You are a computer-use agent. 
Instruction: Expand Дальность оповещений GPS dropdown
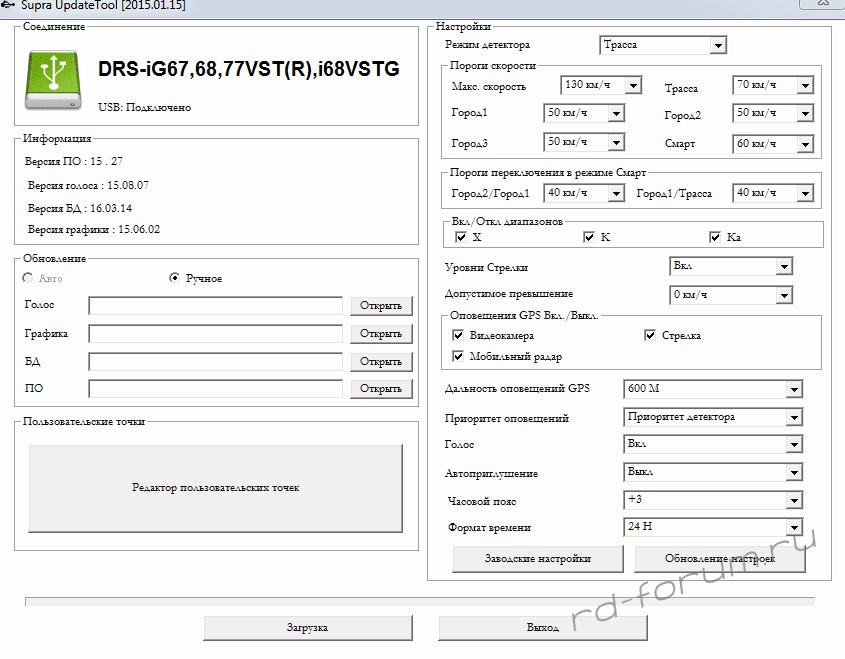pyautogui.click(x=712, y=389)
